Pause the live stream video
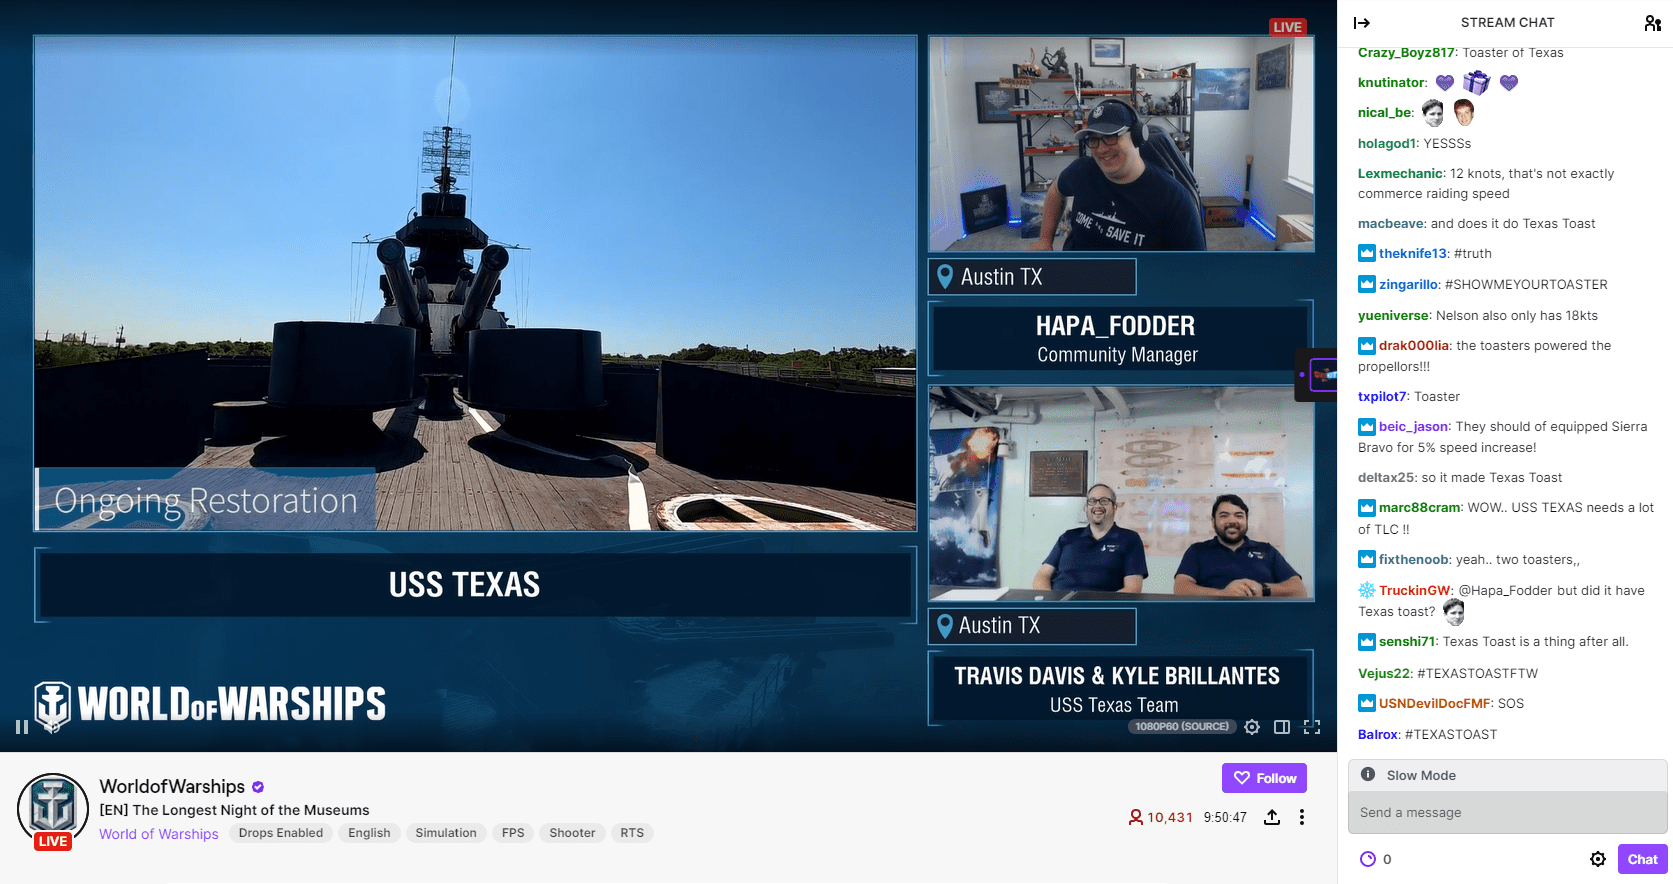Viewport: 1673px width, 884px height. 22,727
